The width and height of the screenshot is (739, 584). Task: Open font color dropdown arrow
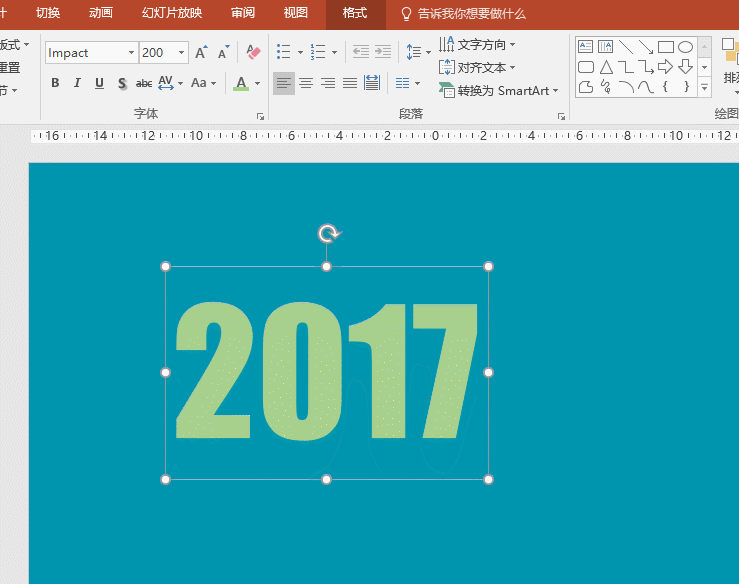tap(257, 84)
